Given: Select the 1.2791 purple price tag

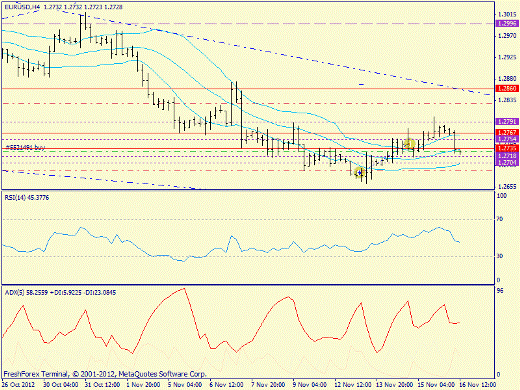Looking at the screenshot, I should coord(507,122).
